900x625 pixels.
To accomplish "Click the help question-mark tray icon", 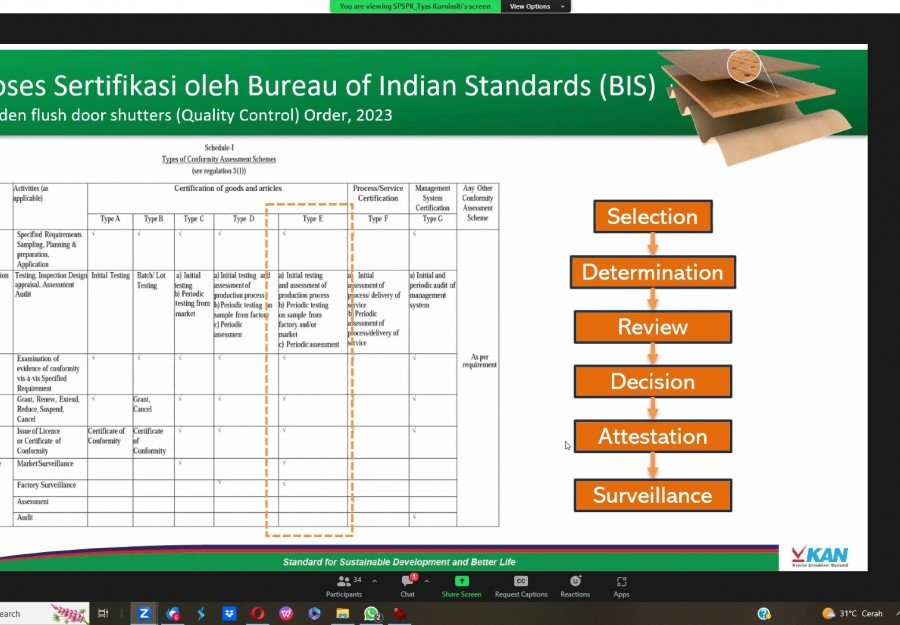I will coord(764,614).
